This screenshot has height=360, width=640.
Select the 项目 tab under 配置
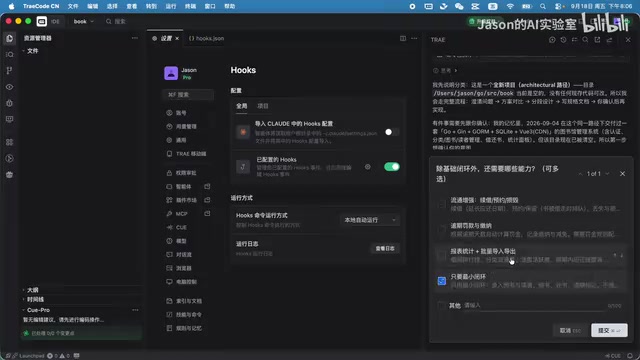click(x=263, y=106)
